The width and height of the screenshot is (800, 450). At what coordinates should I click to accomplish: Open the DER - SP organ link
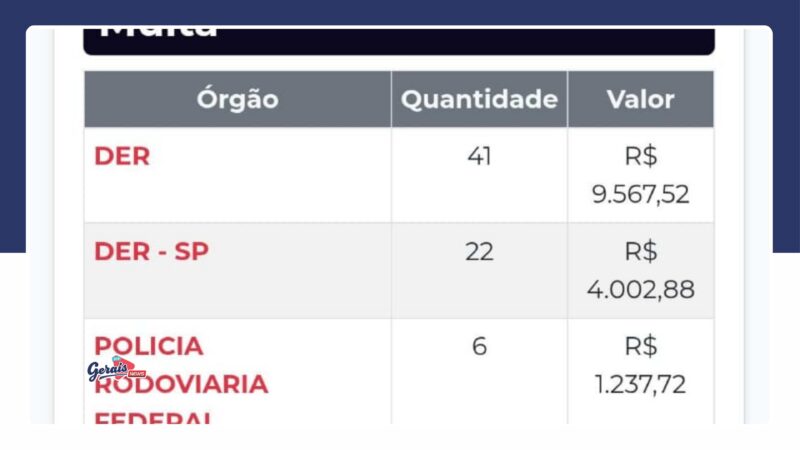152,252
